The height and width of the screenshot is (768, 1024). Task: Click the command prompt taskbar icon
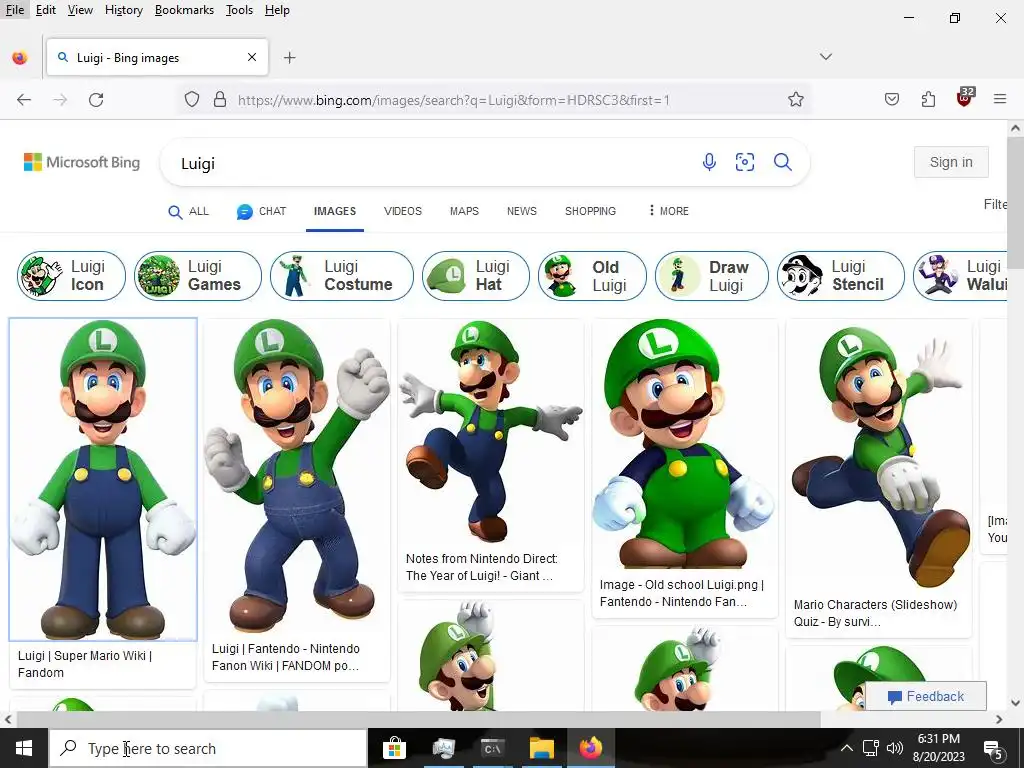pos(492,748)
